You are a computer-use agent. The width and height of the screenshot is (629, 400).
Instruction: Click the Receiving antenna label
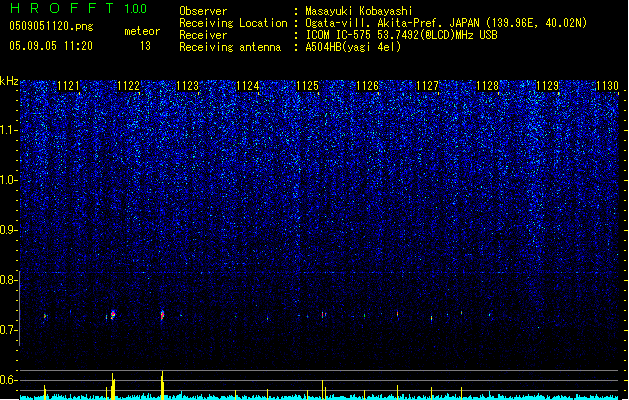(230, 47)
